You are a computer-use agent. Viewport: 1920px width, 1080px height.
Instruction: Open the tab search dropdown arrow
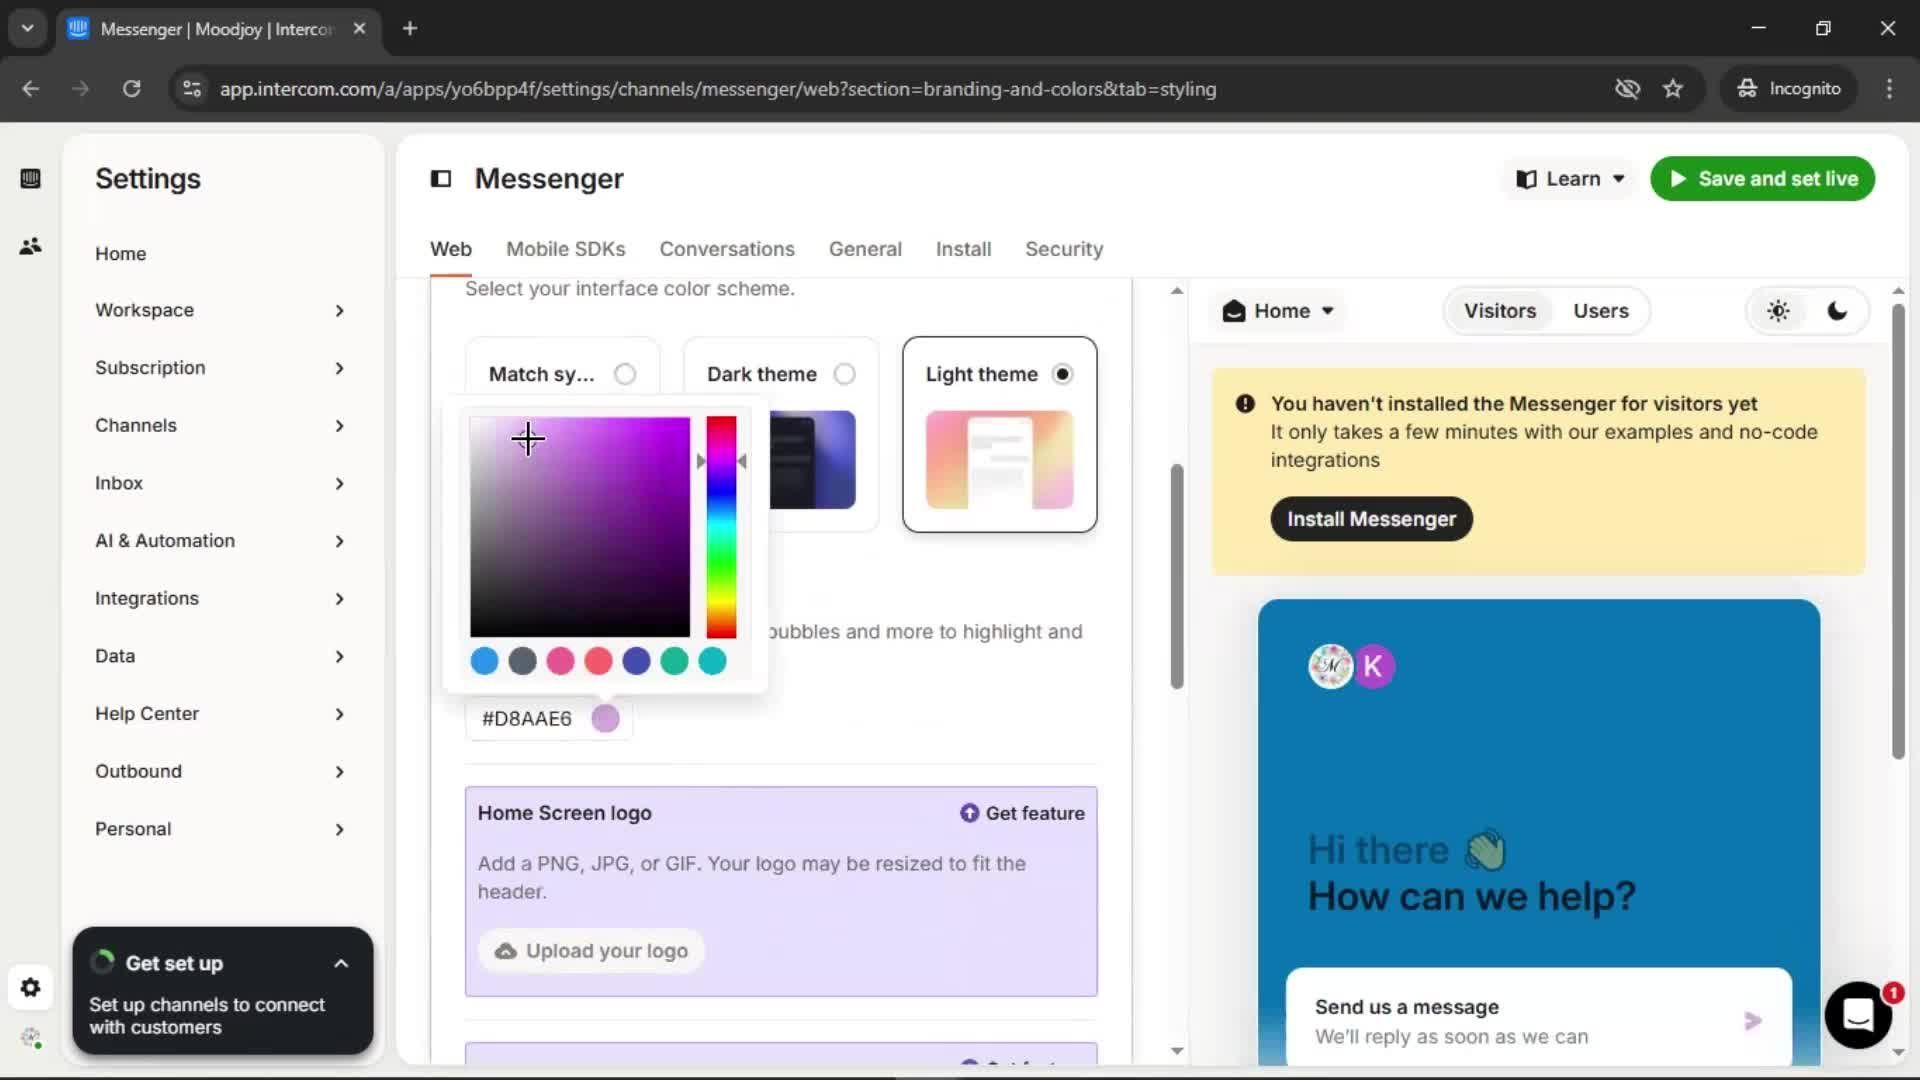point(28,29)
